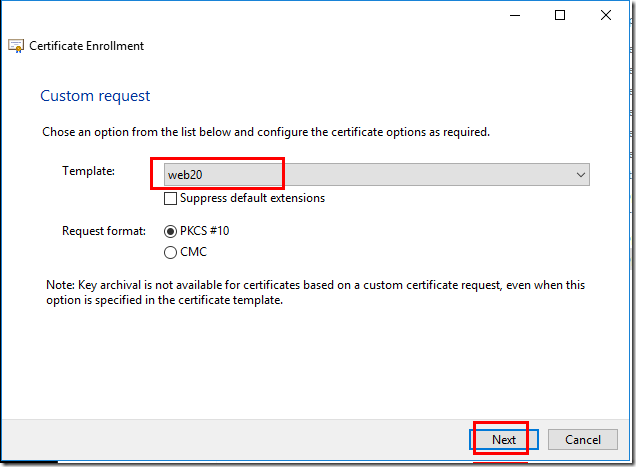Minimize the Certificate Enrollment window
Screen dimensions: 636x467
(x=514, y=15)
